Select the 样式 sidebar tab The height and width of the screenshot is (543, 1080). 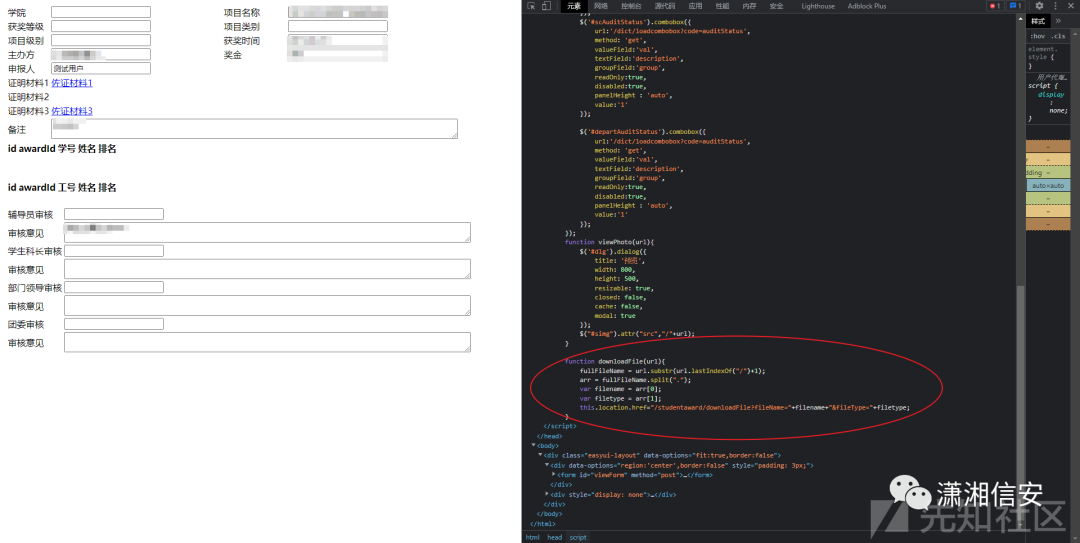[1038, 21]
